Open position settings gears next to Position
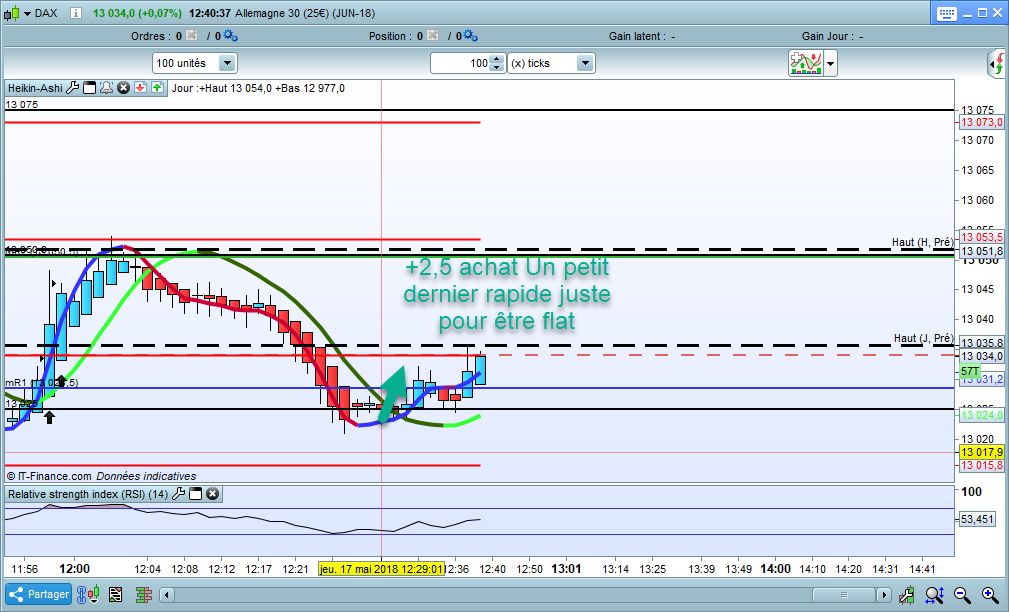1009x612 pixels. tap(470, 35)
